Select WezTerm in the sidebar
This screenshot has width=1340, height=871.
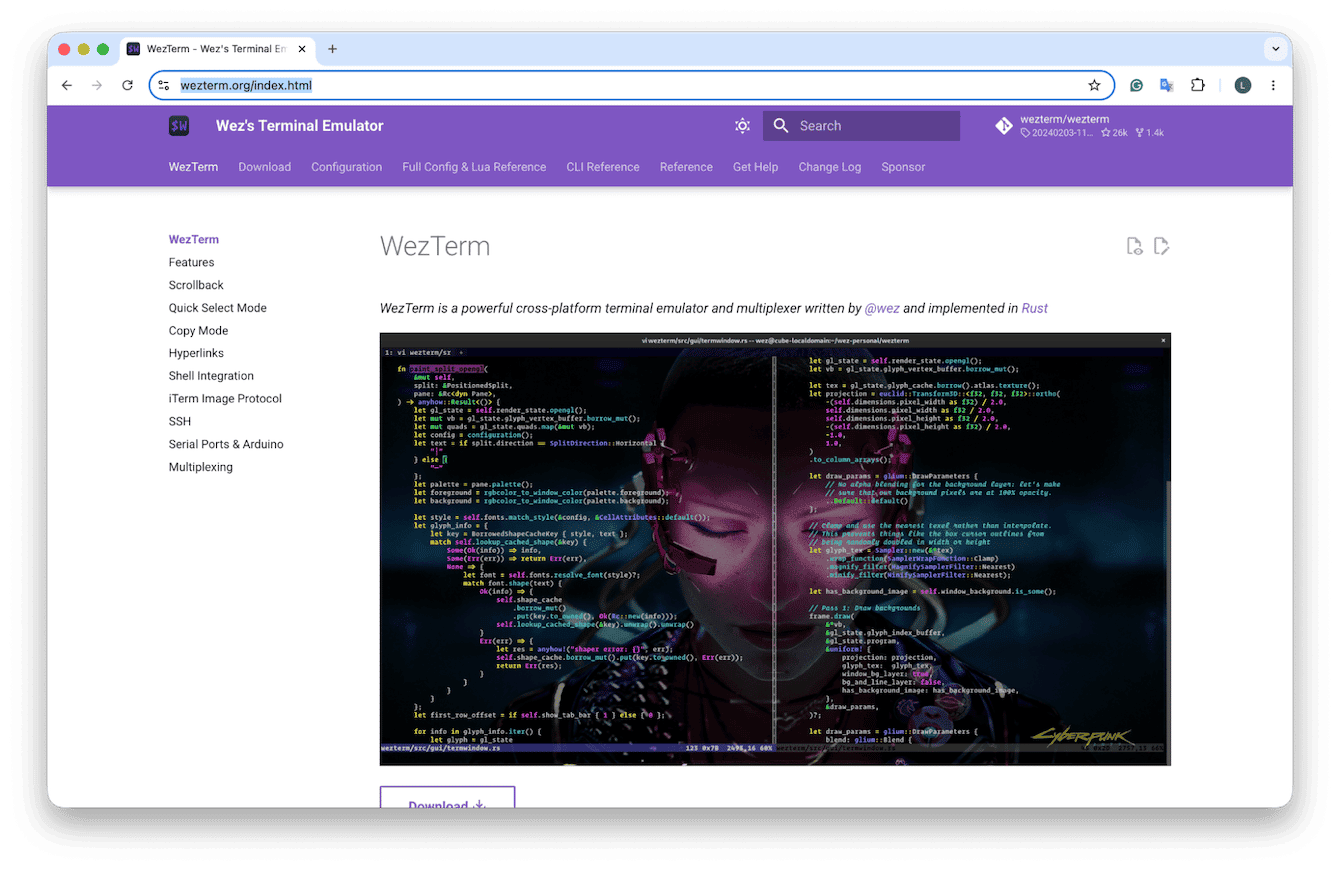(194, 240)
